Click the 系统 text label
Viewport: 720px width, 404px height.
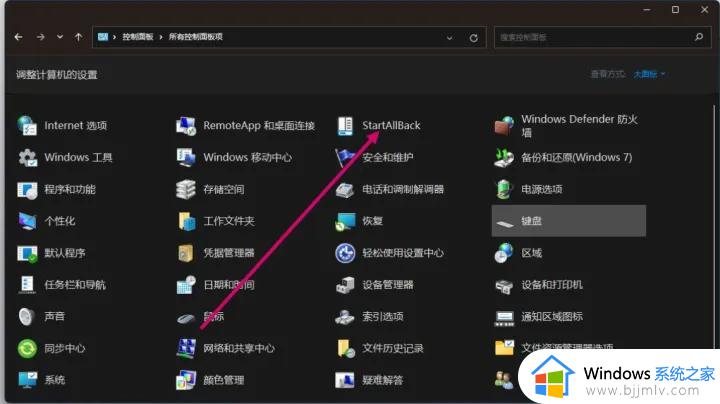click(x=54, y=380)
